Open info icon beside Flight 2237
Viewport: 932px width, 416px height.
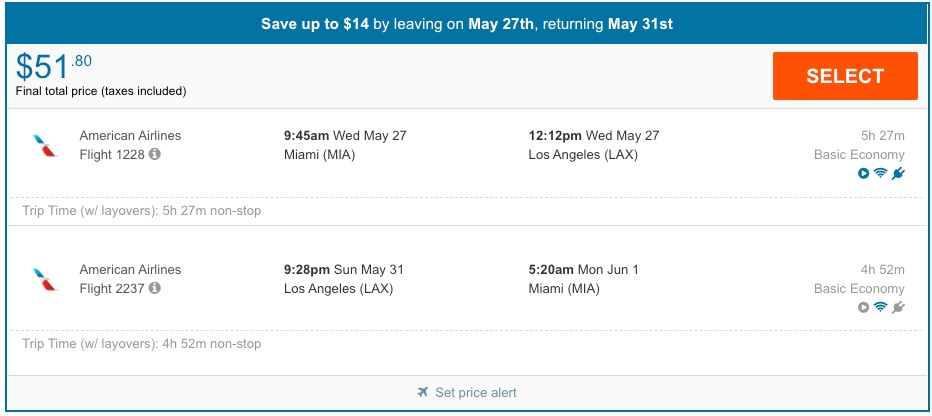(155, 289)
